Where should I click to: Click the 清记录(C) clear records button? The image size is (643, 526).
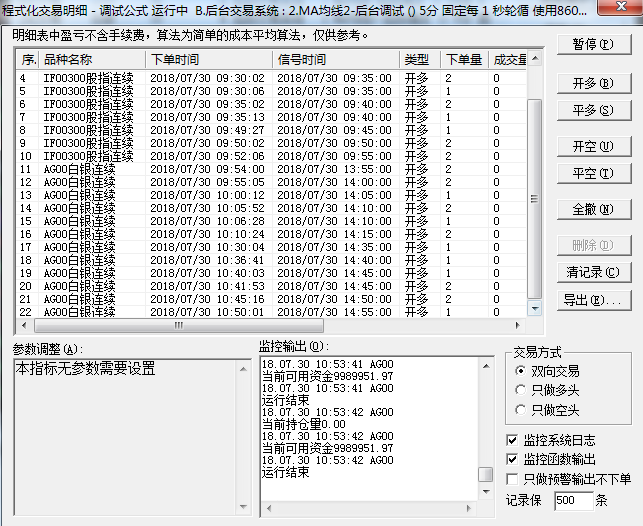click(593, 272)
